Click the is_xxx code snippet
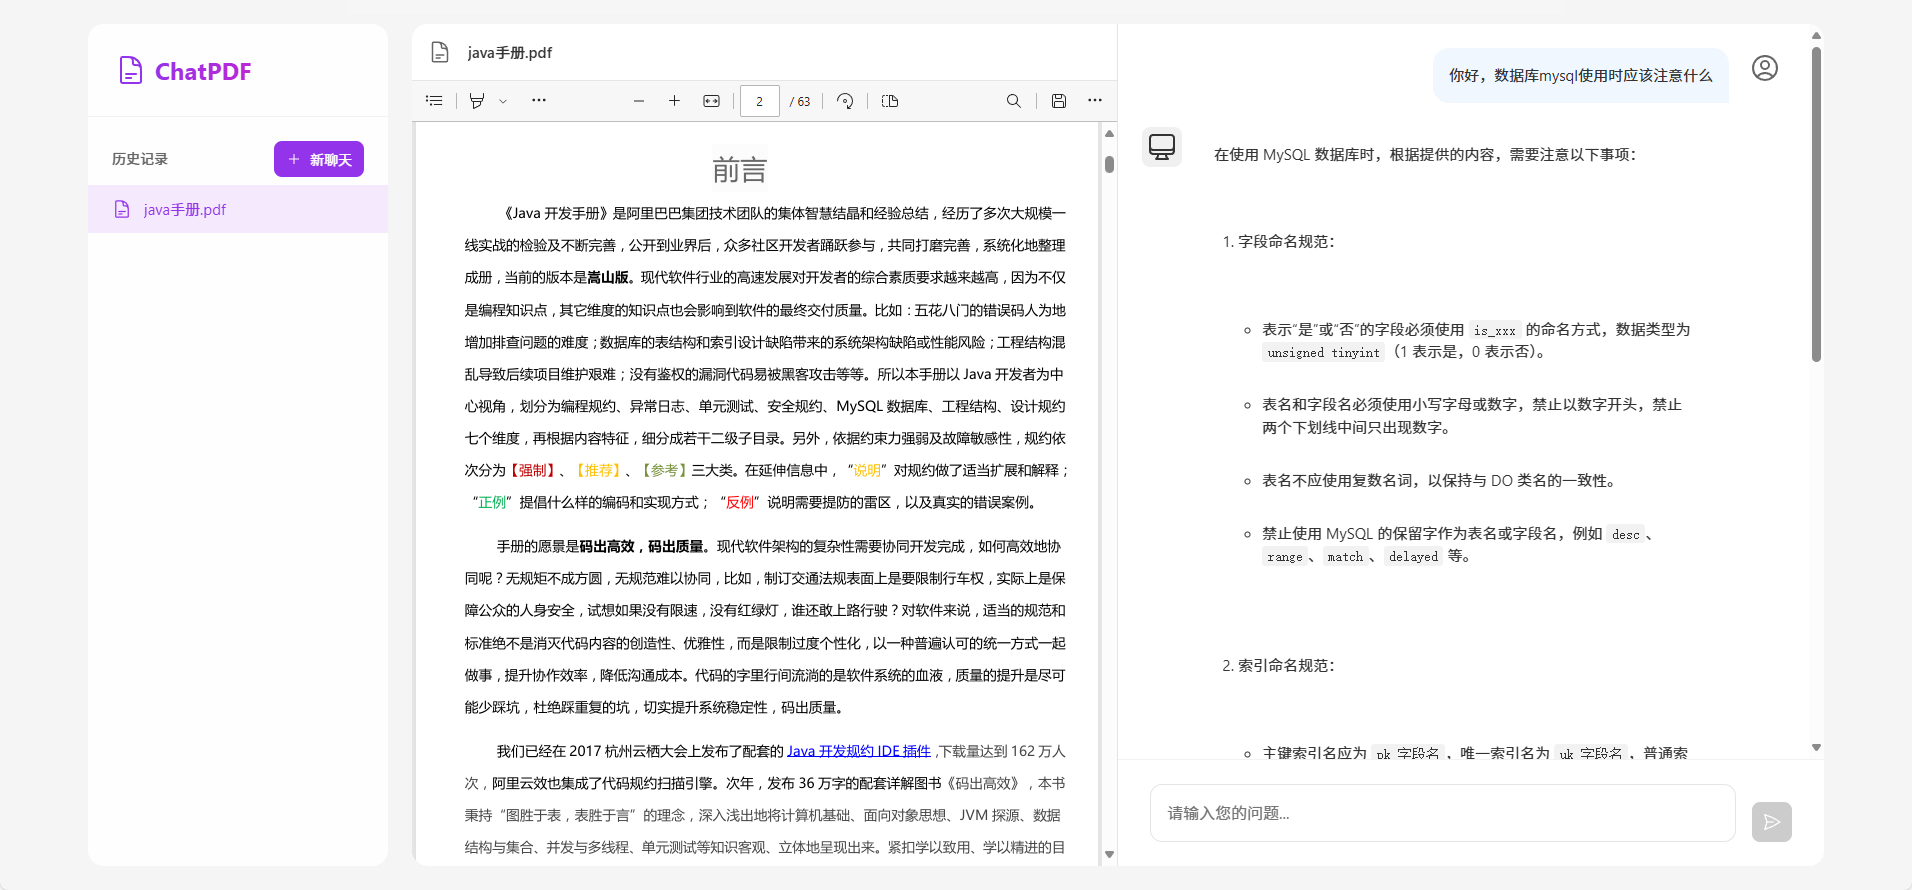Screen dimensions: 1912x890 1495,330
